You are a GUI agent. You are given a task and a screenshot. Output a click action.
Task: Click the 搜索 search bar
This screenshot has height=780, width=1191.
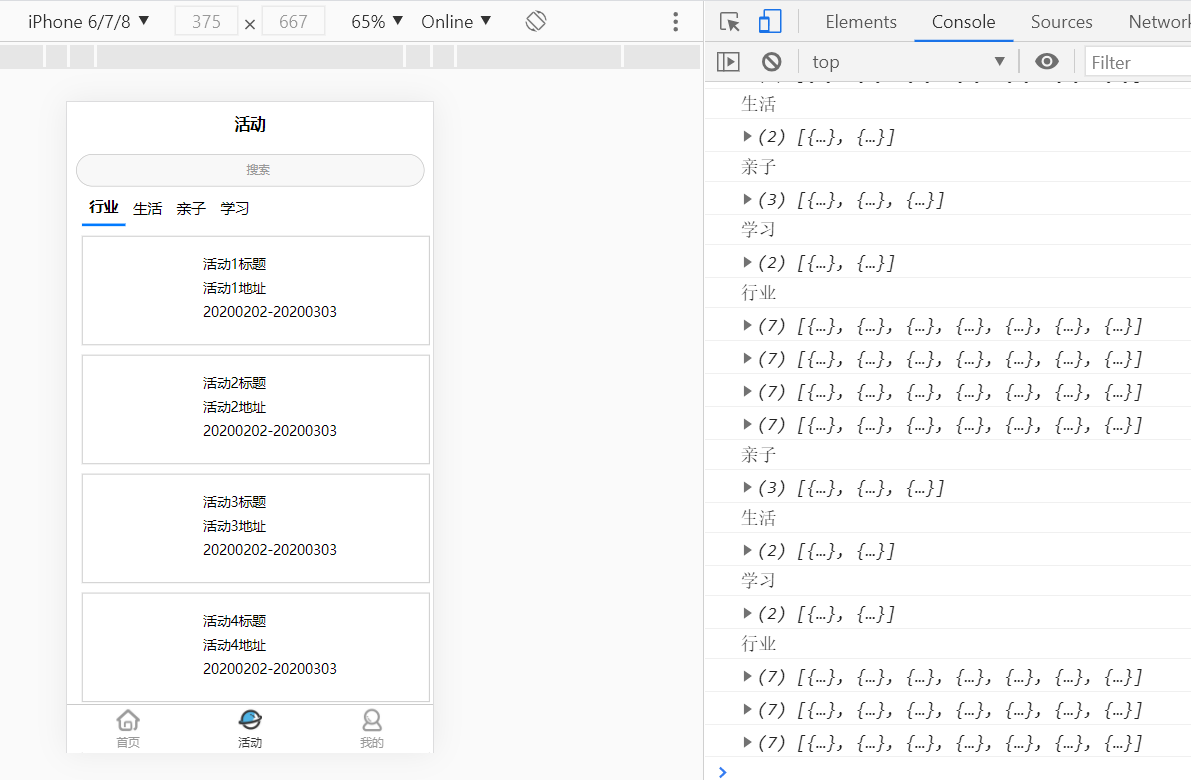(x=250, y=170)
